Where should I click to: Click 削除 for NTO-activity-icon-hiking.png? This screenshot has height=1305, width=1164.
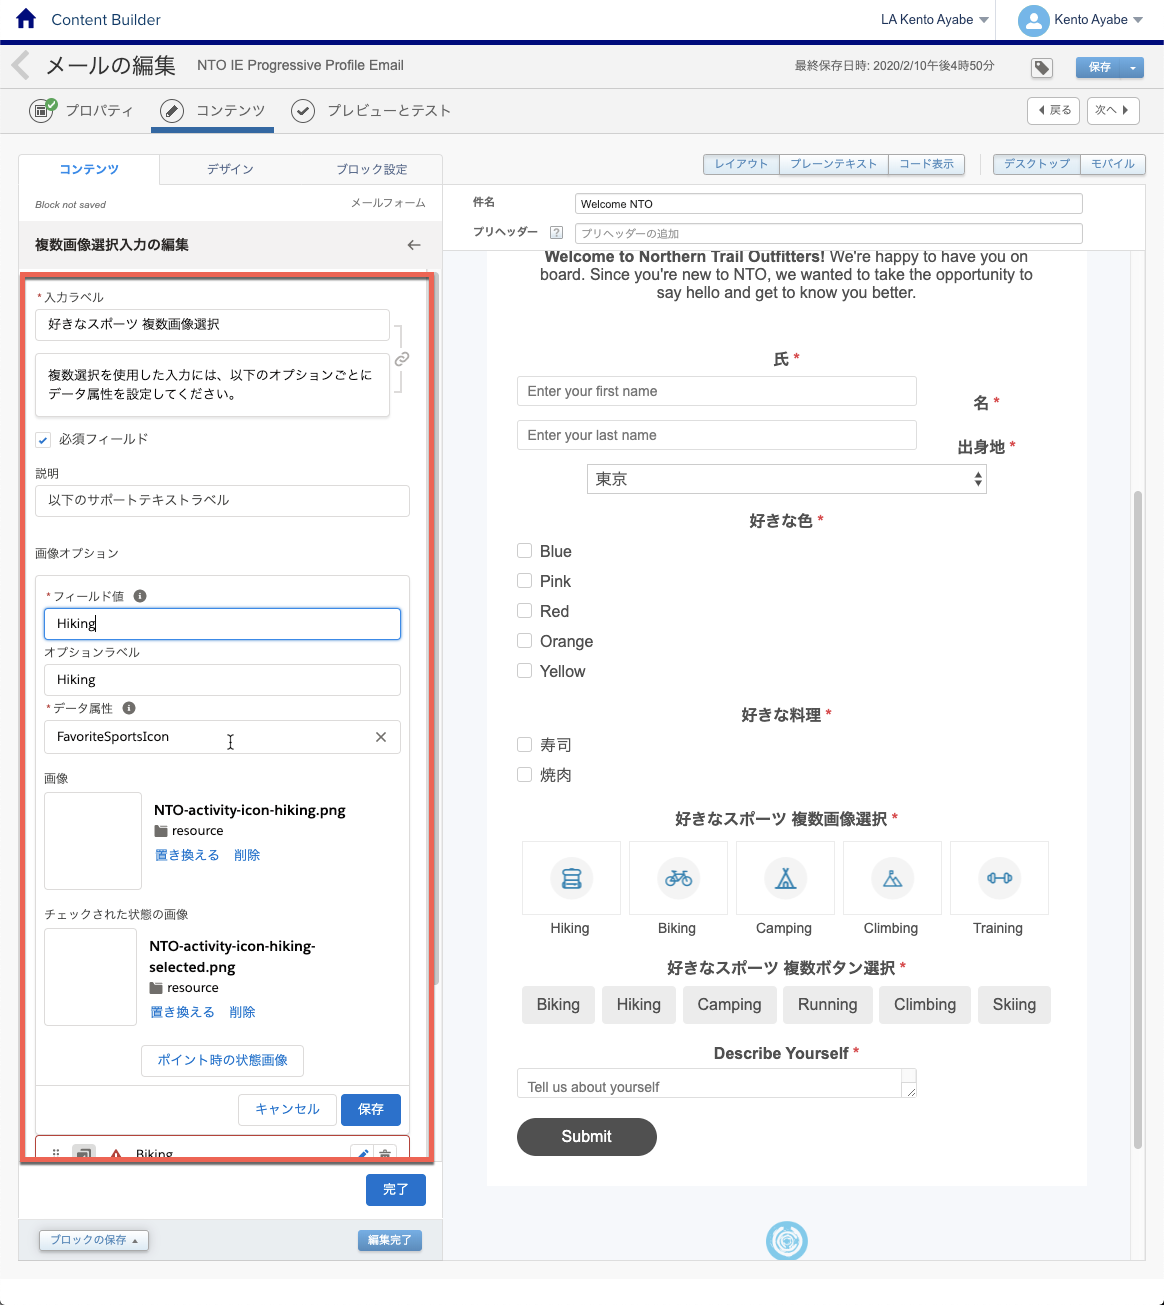(x=247, y=855)
